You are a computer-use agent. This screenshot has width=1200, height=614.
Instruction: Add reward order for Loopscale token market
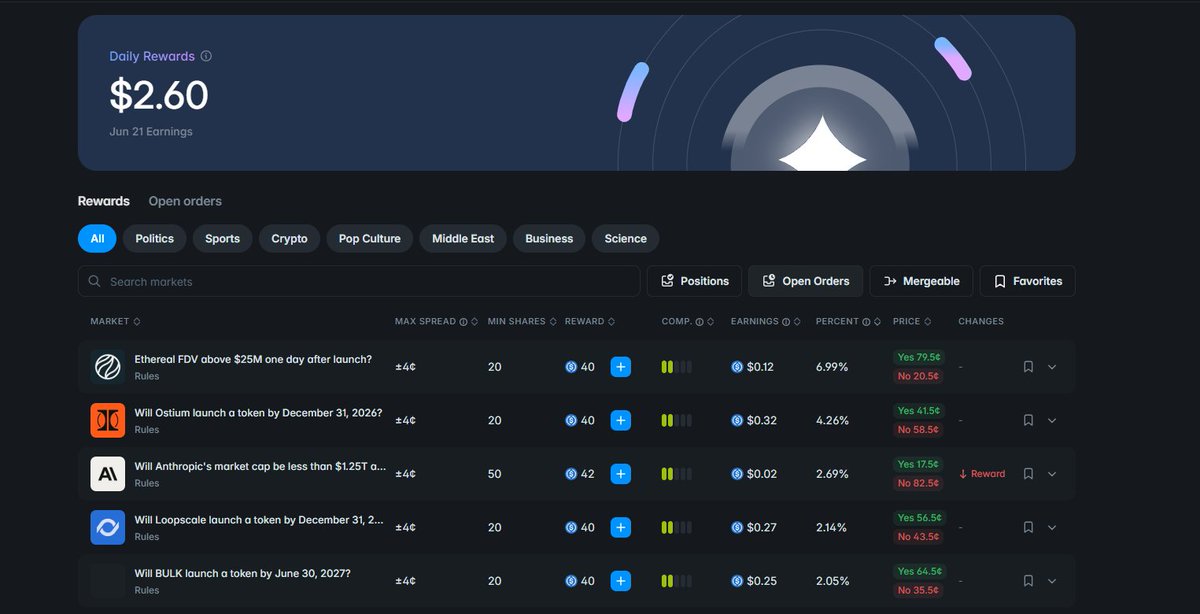[621, 528]
